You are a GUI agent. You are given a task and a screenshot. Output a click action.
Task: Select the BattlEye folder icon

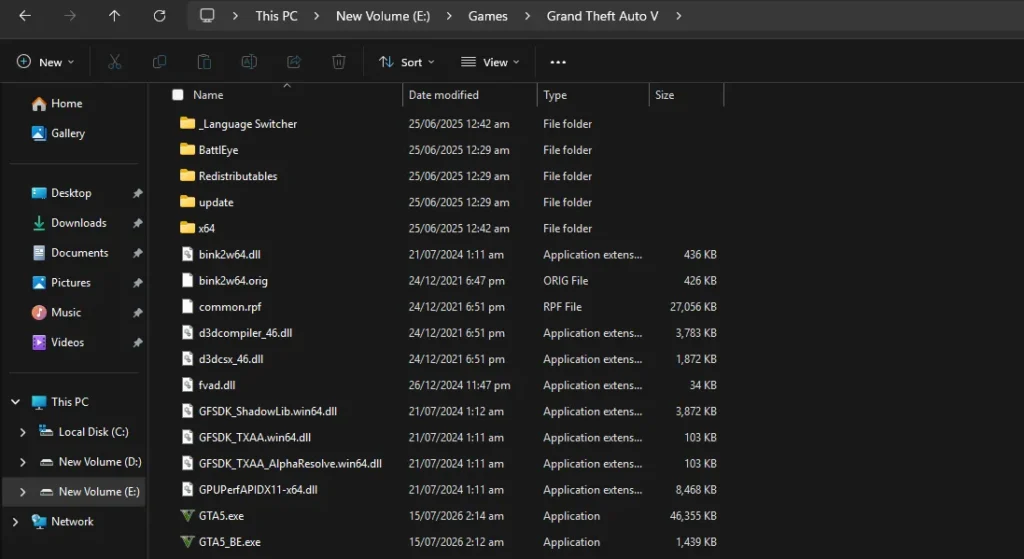[187, 150]
